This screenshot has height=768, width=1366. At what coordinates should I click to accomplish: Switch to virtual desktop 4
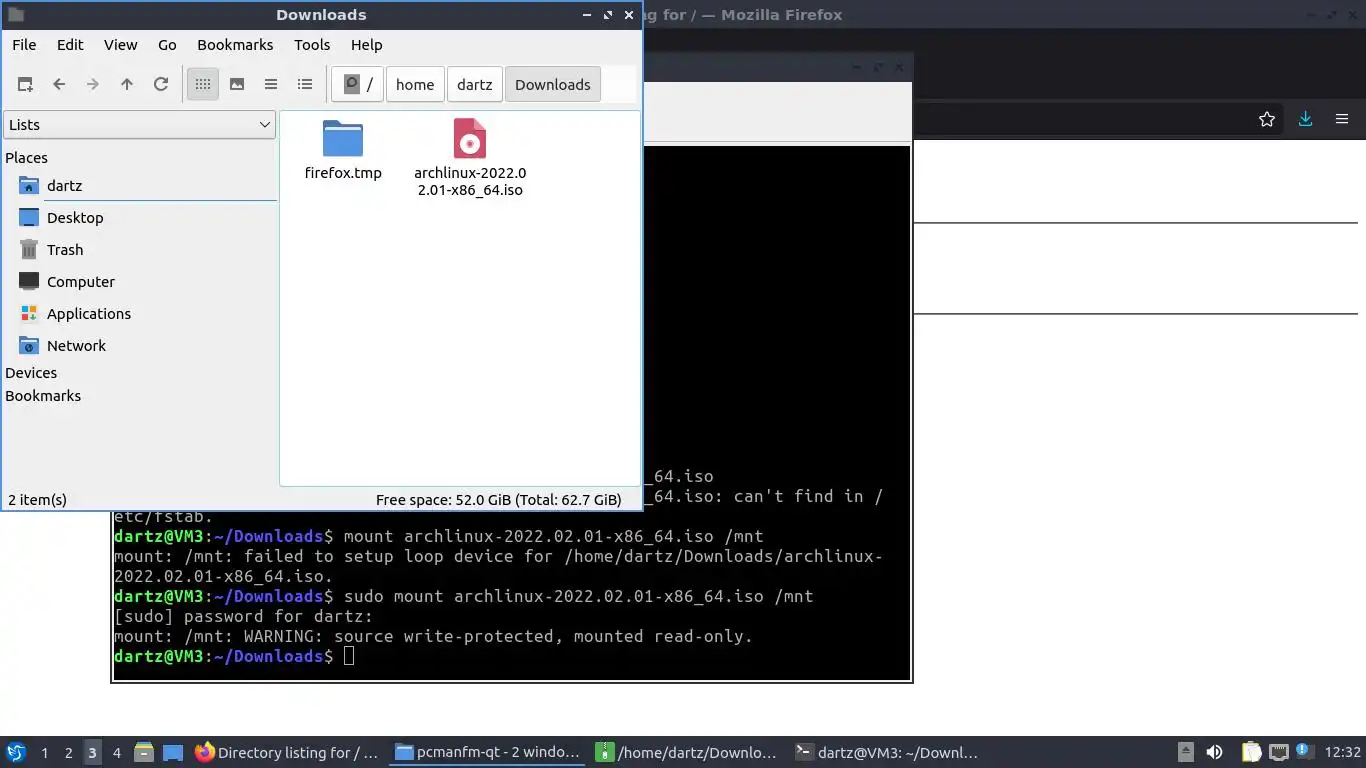(117, 753)
